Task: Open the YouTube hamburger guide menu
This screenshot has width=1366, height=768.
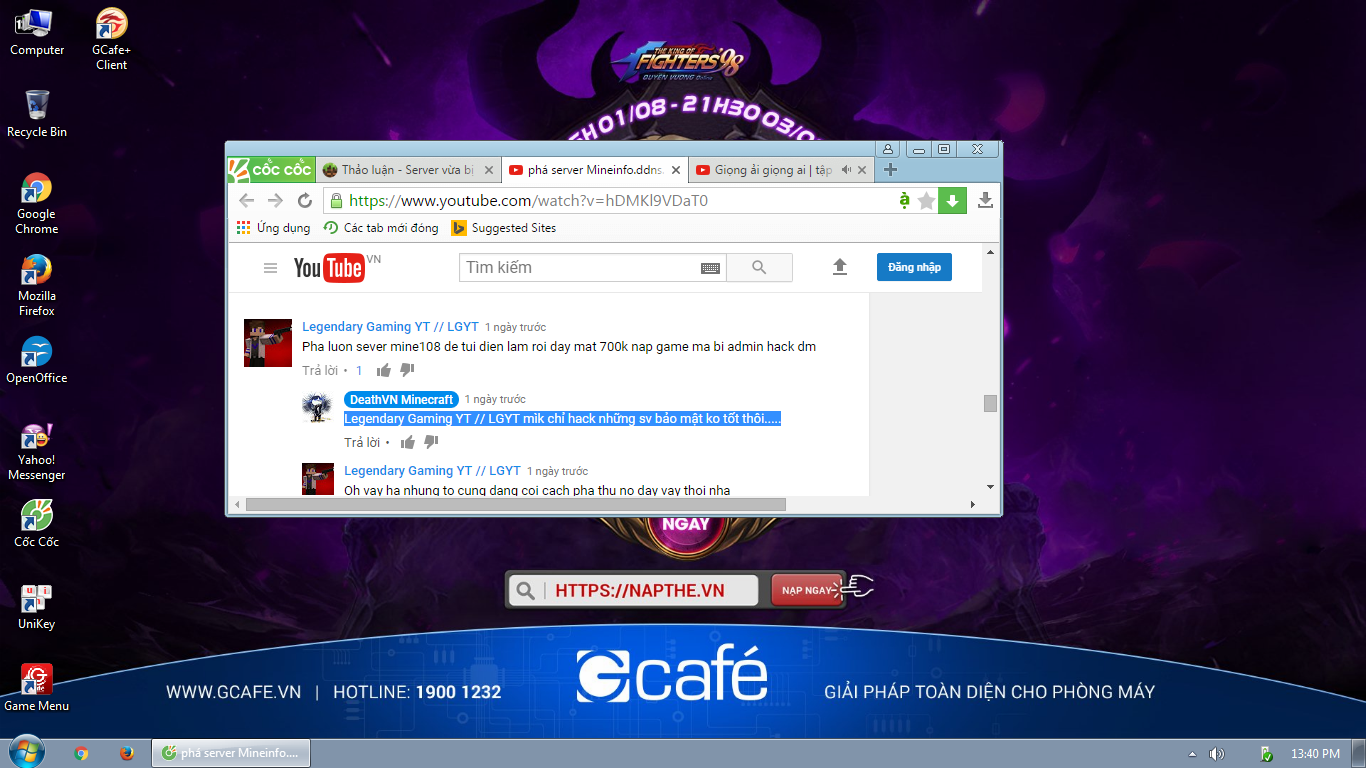Action: (x=270, y=268)
